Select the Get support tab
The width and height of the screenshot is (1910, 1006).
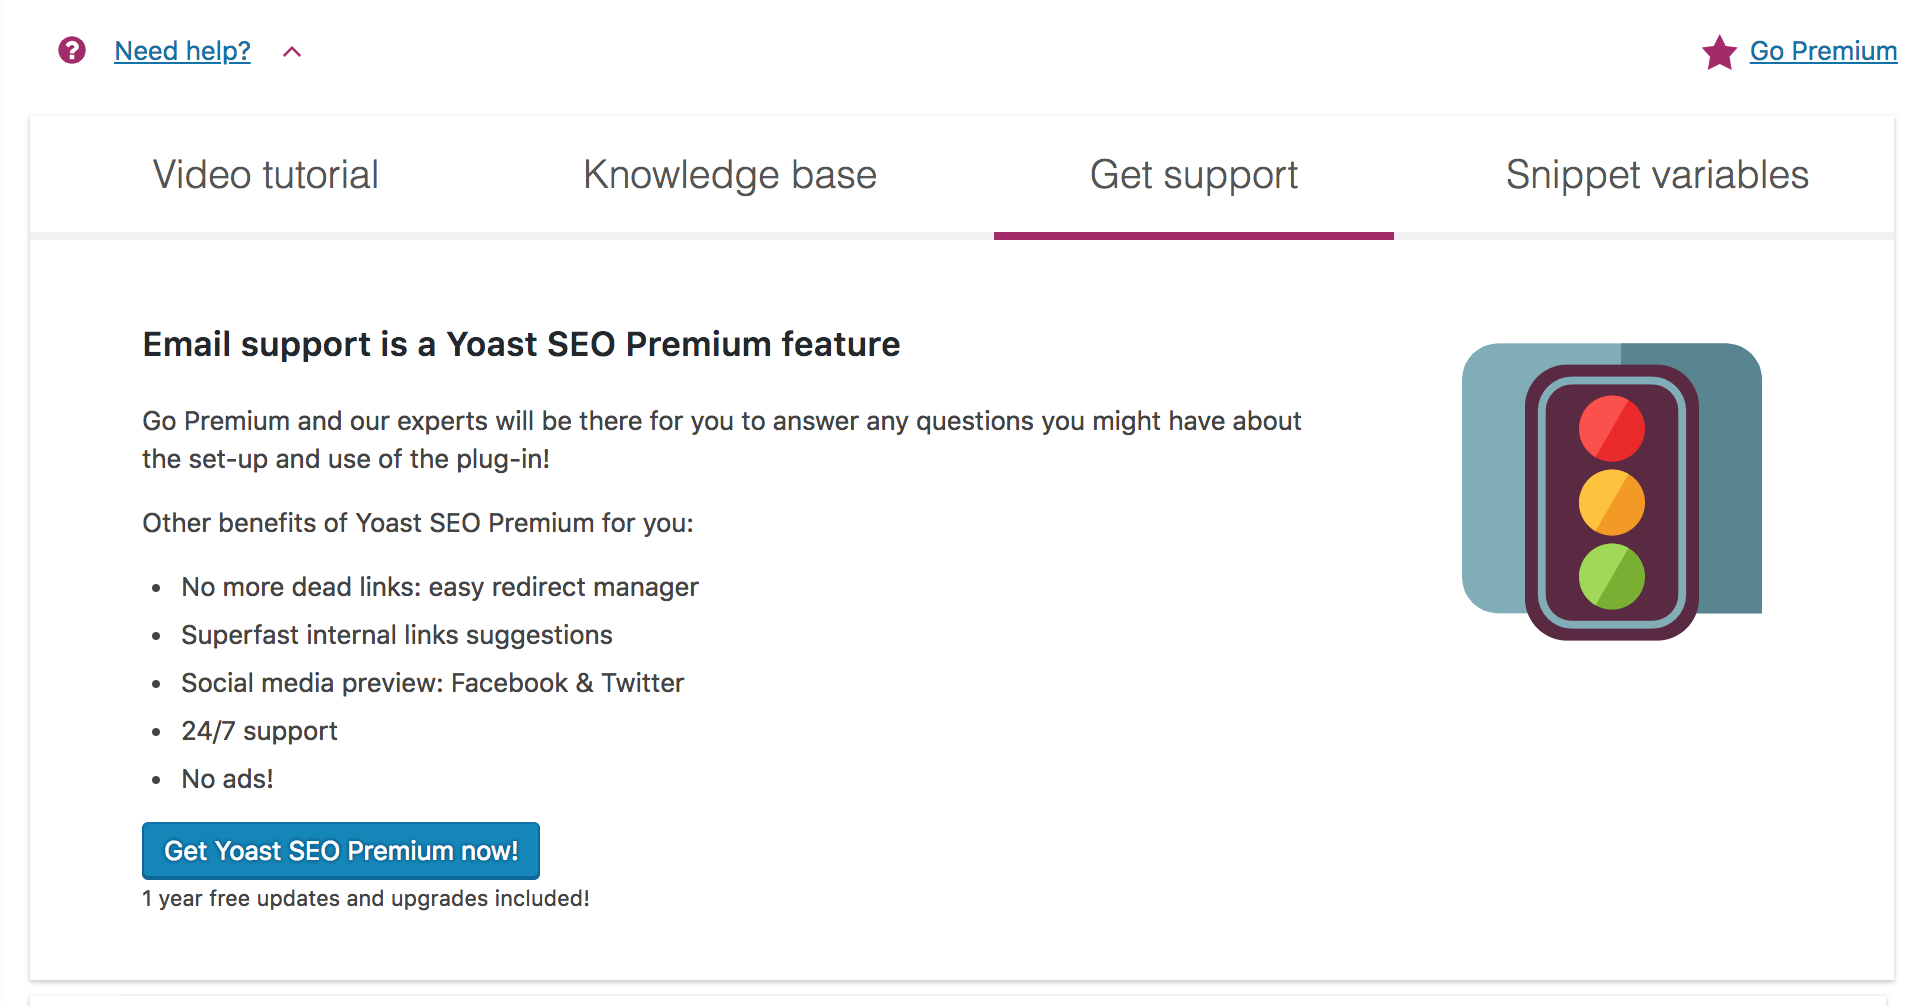click(1193, 174)
